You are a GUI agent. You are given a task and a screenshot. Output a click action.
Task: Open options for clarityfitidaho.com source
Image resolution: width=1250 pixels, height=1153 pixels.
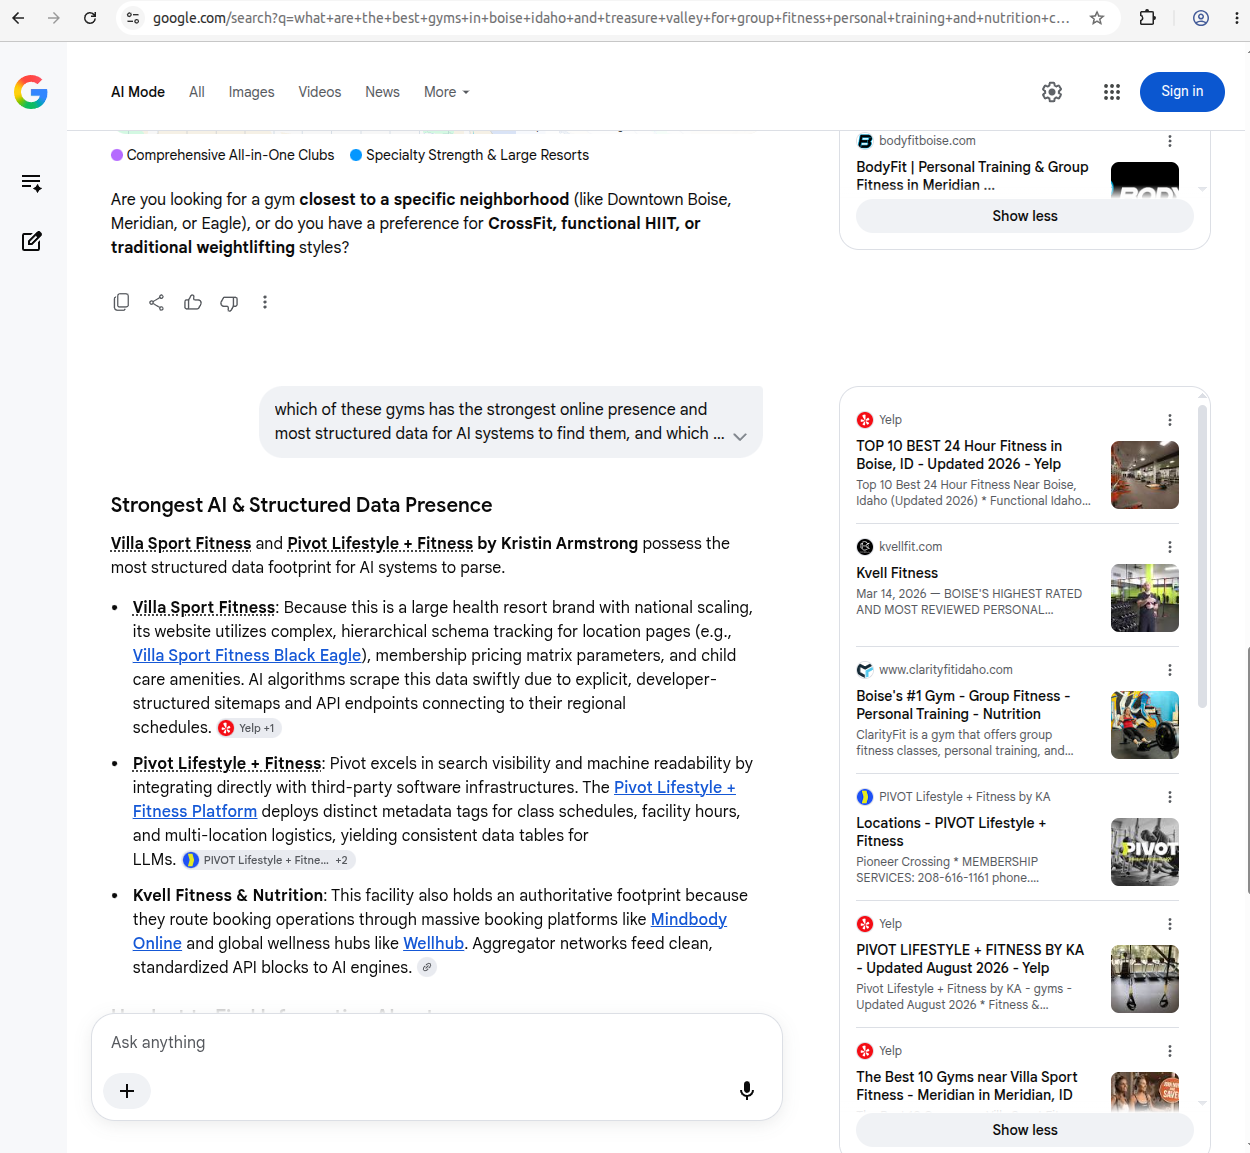(x=1170, y=670)
